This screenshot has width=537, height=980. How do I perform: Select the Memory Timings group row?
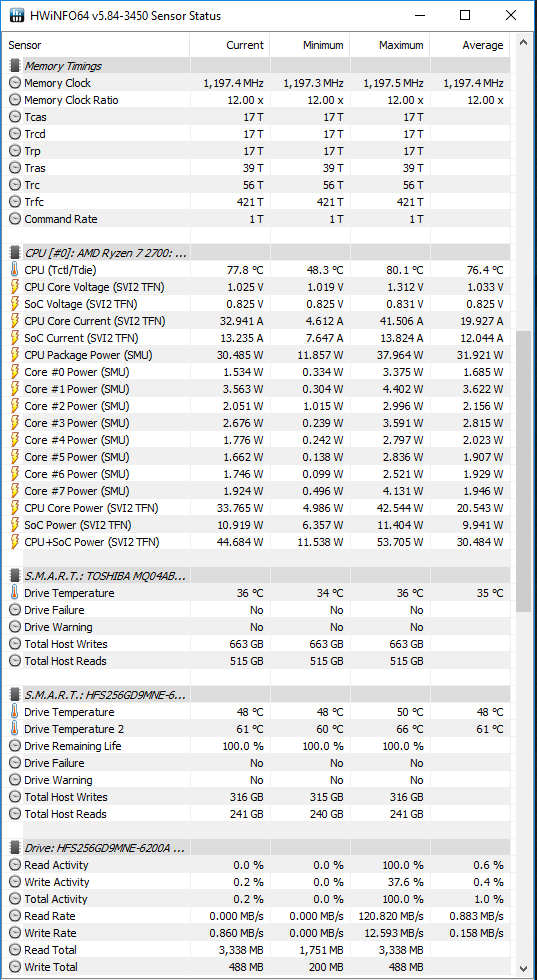(x=257, y=66)
